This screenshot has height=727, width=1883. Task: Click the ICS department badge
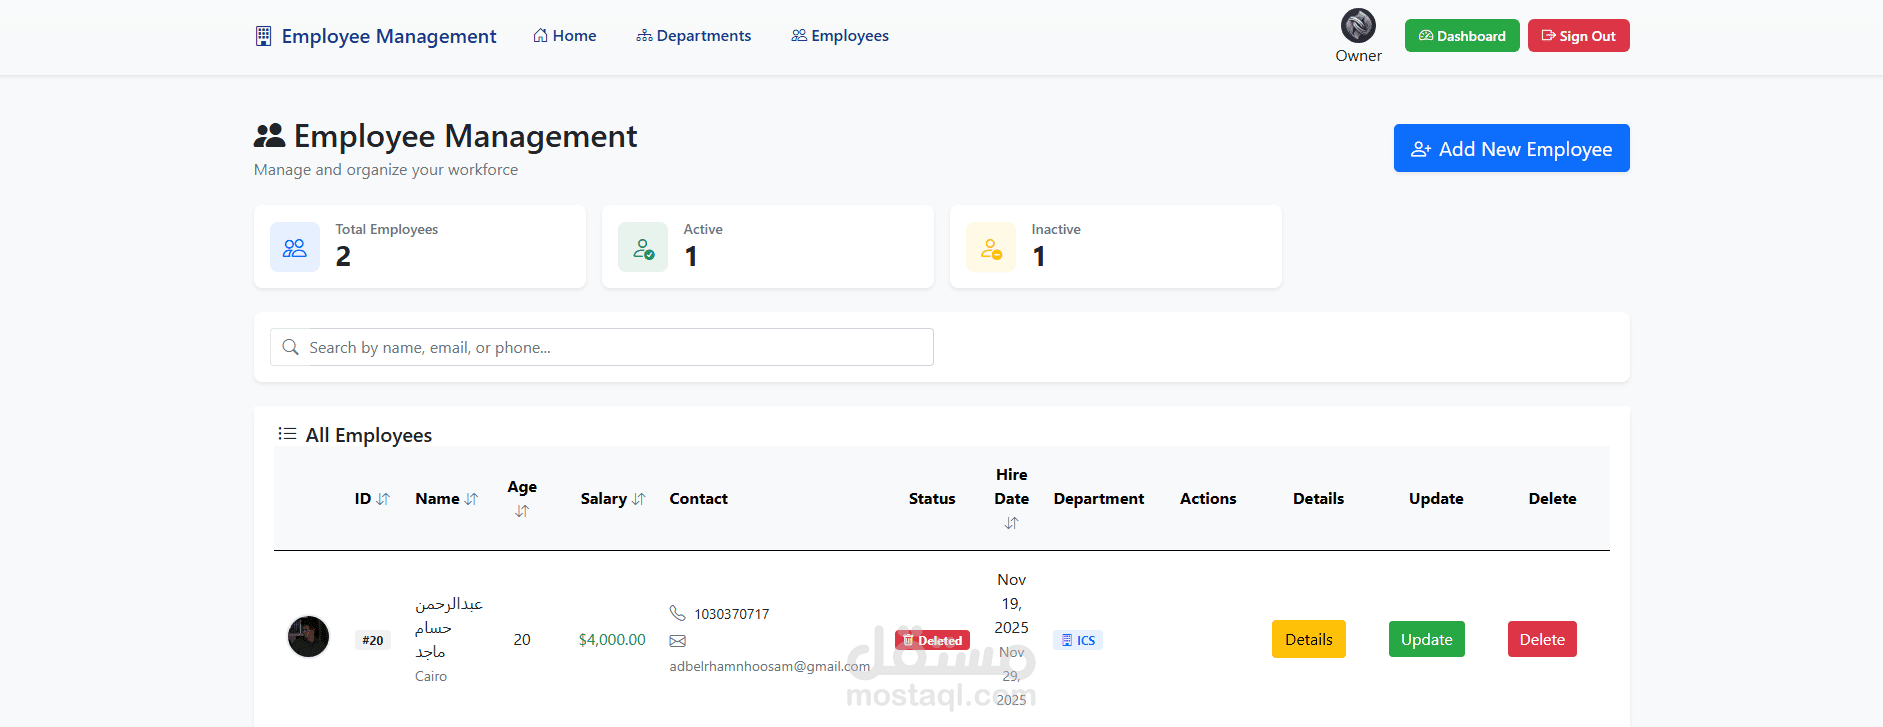click(1078, 640)
